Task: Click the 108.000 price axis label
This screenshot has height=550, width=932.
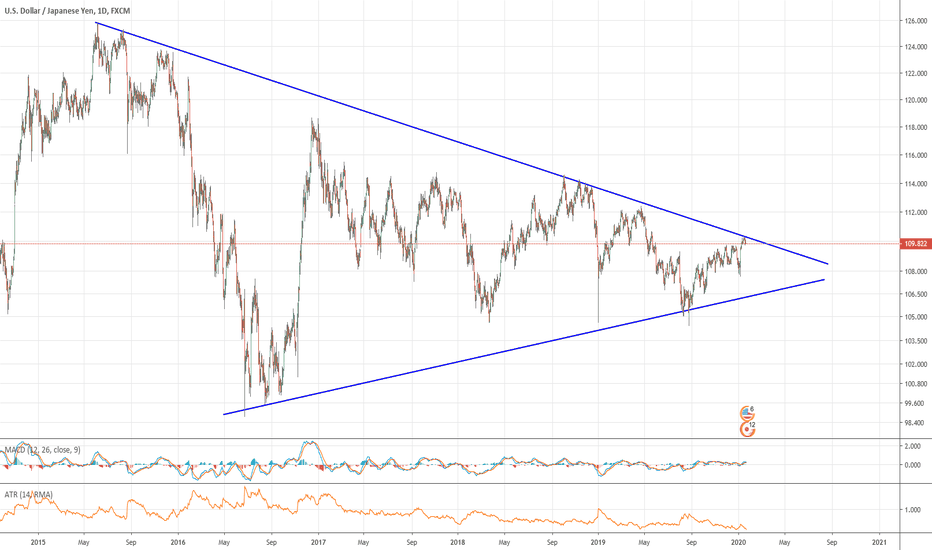Action: [x=916, y=272]
